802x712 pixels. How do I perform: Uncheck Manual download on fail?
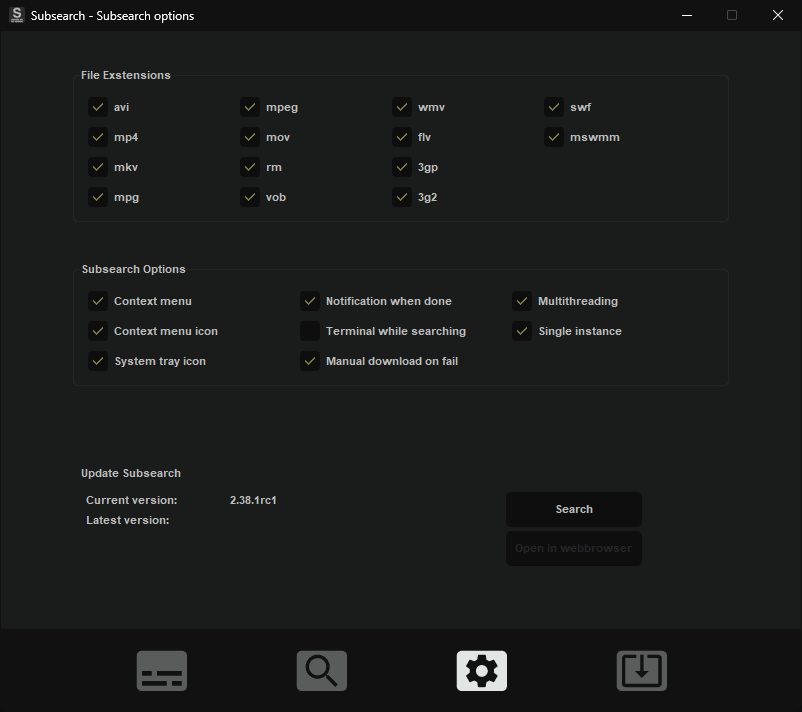[310, 361]
